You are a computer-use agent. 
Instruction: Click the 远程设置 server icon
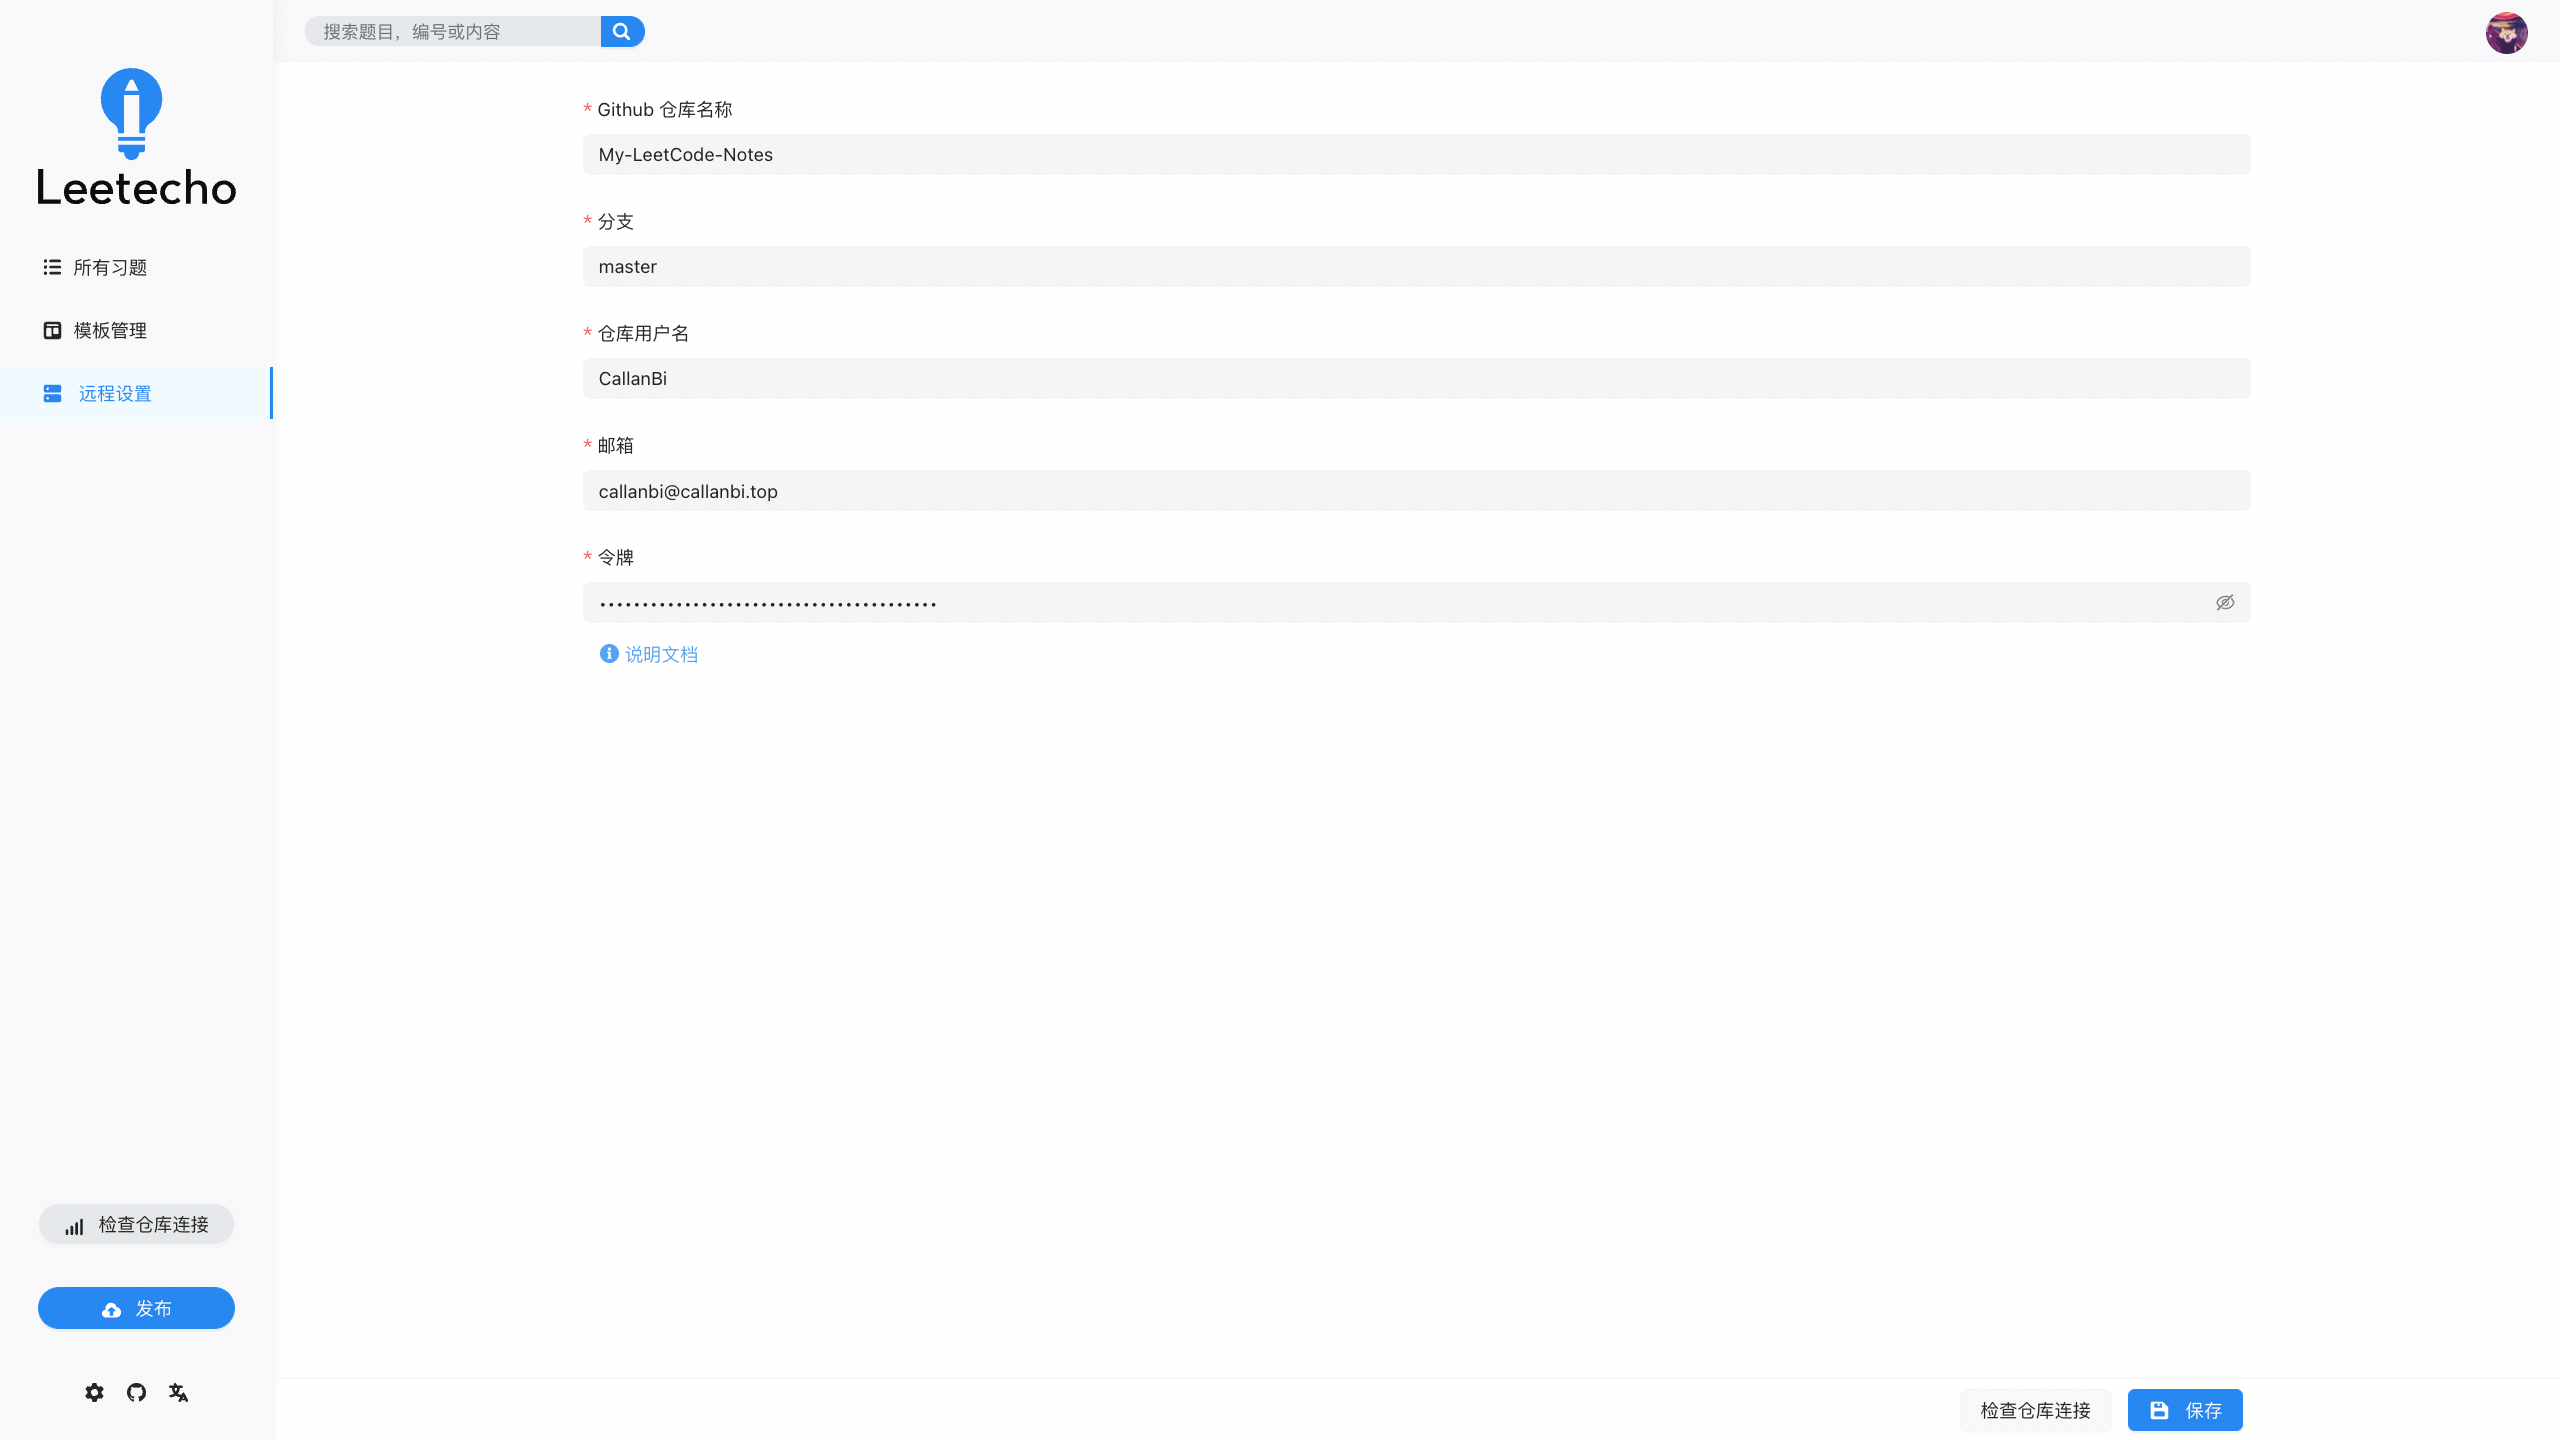(53, 393)
